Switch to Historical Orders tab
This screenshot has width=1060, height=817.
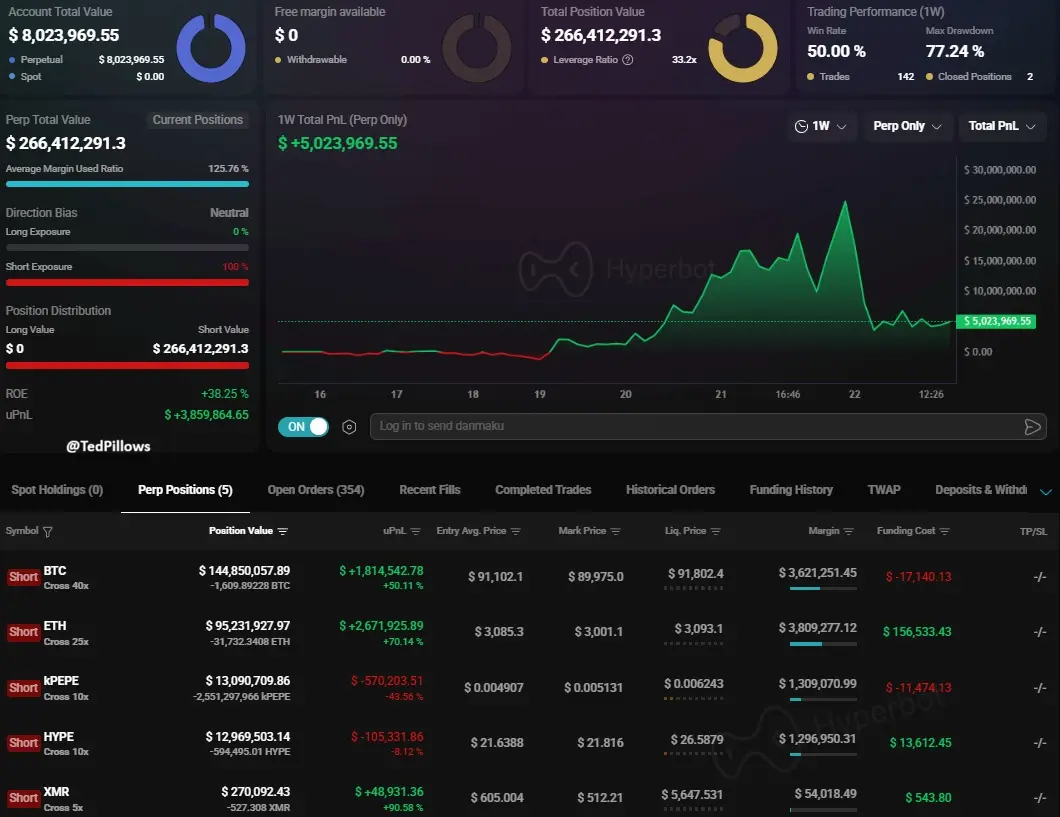[x=670, y=490]
